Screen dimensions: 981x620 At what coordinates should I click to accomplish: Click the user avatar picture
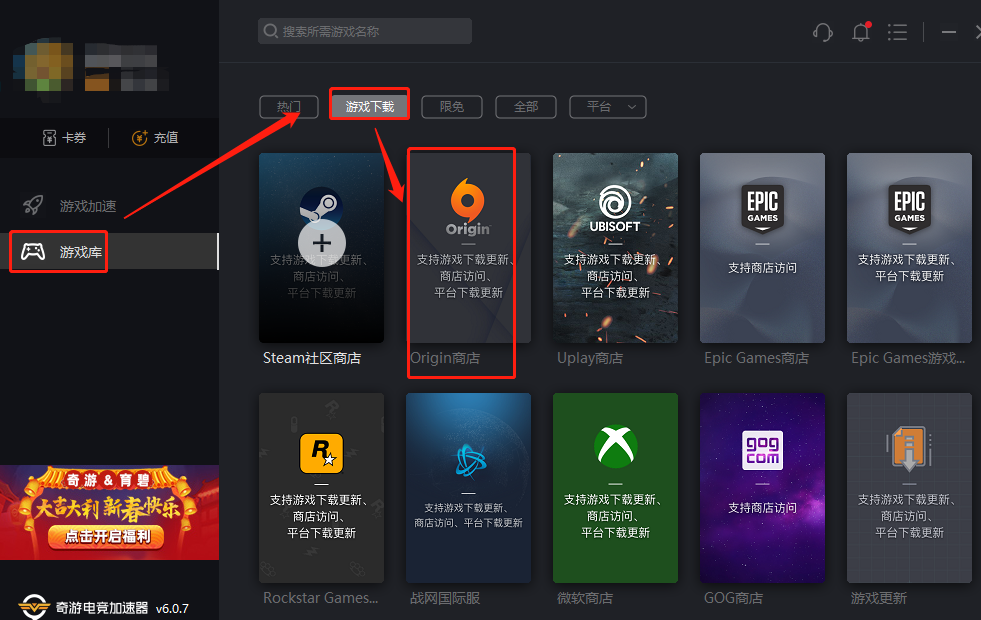tap(43, 64)
